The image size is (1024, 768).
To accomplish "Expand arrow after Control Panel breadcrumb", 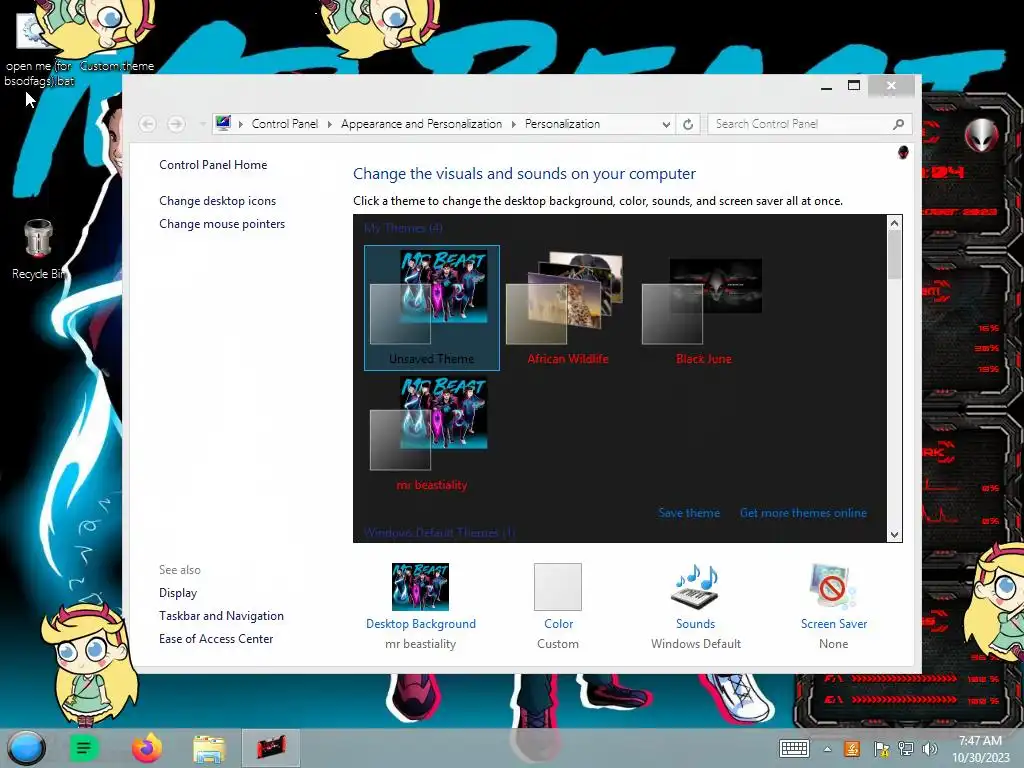I will [330, 124].
